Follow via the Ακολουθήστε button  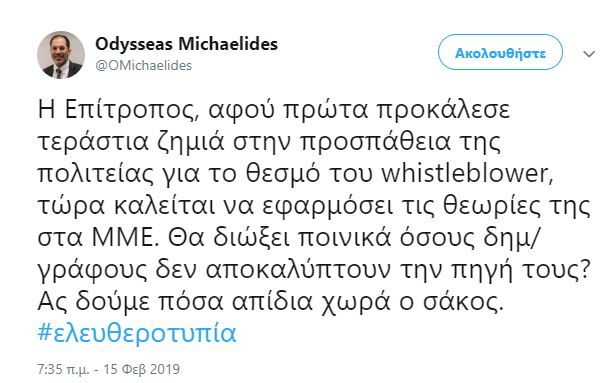(500, 52)
